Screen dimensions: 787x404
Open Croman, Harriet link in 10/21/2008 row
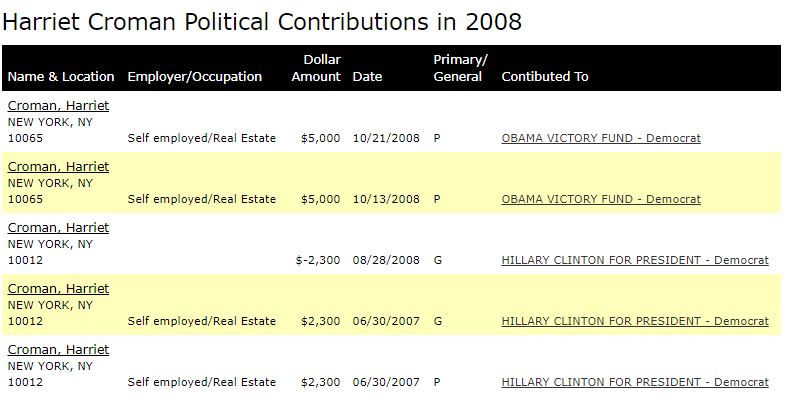[58, 106]
